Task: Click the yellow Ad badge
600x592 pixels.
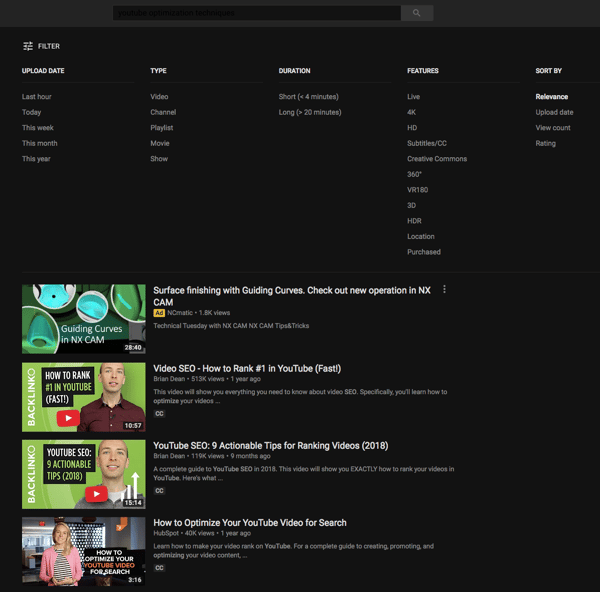Action: pyautogui.click(x=159, y=313)
